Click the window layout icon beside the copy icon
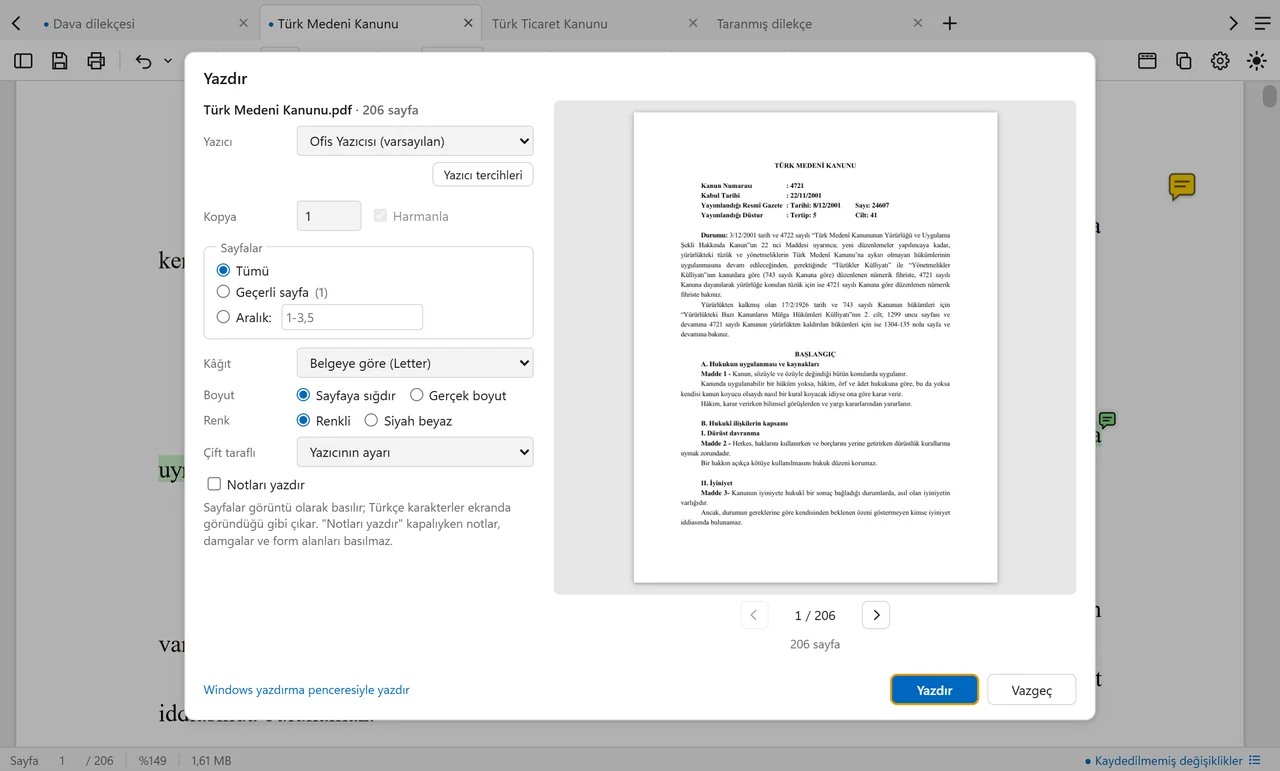The height and width of the screenshot is (771, 1280). (x=1147, y=61)
